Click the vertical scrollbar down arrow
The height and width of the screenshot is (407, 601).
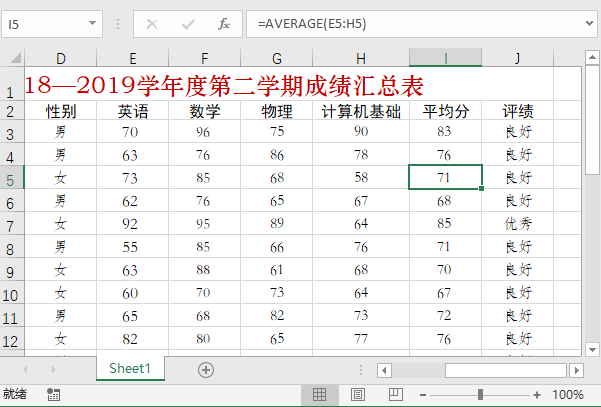click(x=592, y=350)
